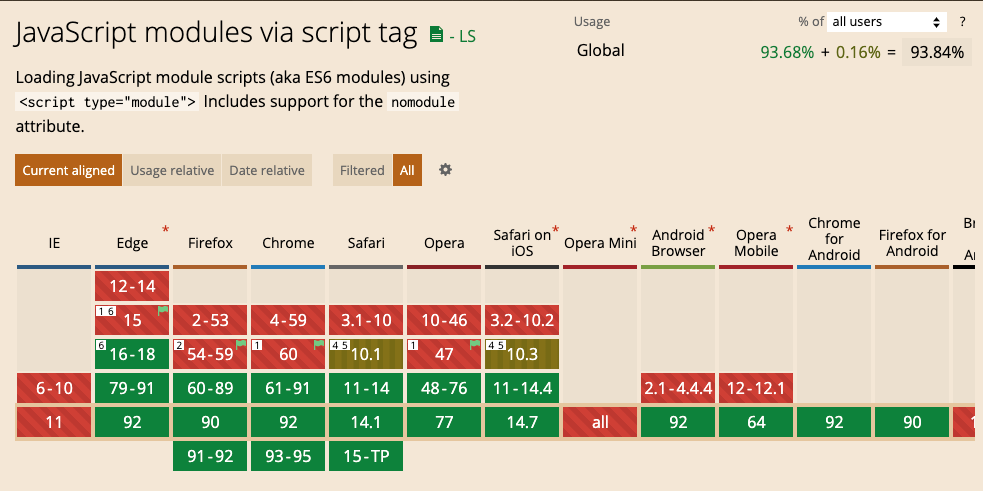Click Safari 3.1-10 version cell
The width and height of the screenshot is (983, 491).
[366, 320]
